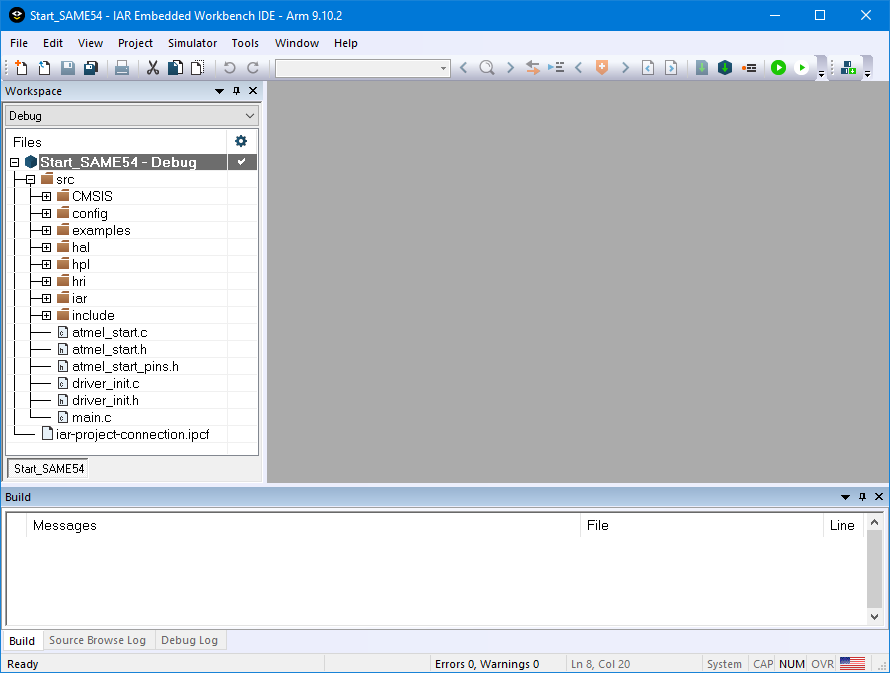Open the Project menu

135,43
